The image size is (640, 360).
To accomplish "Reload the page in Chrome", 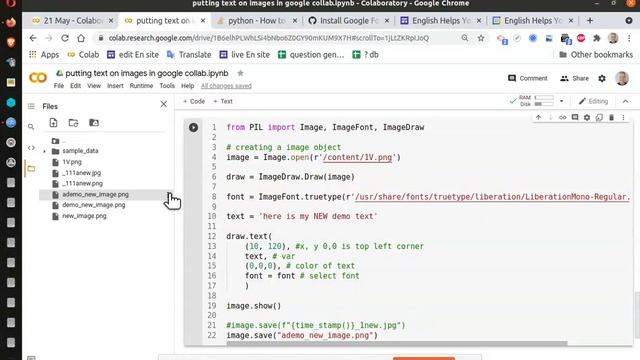I will tap(65, 38).
